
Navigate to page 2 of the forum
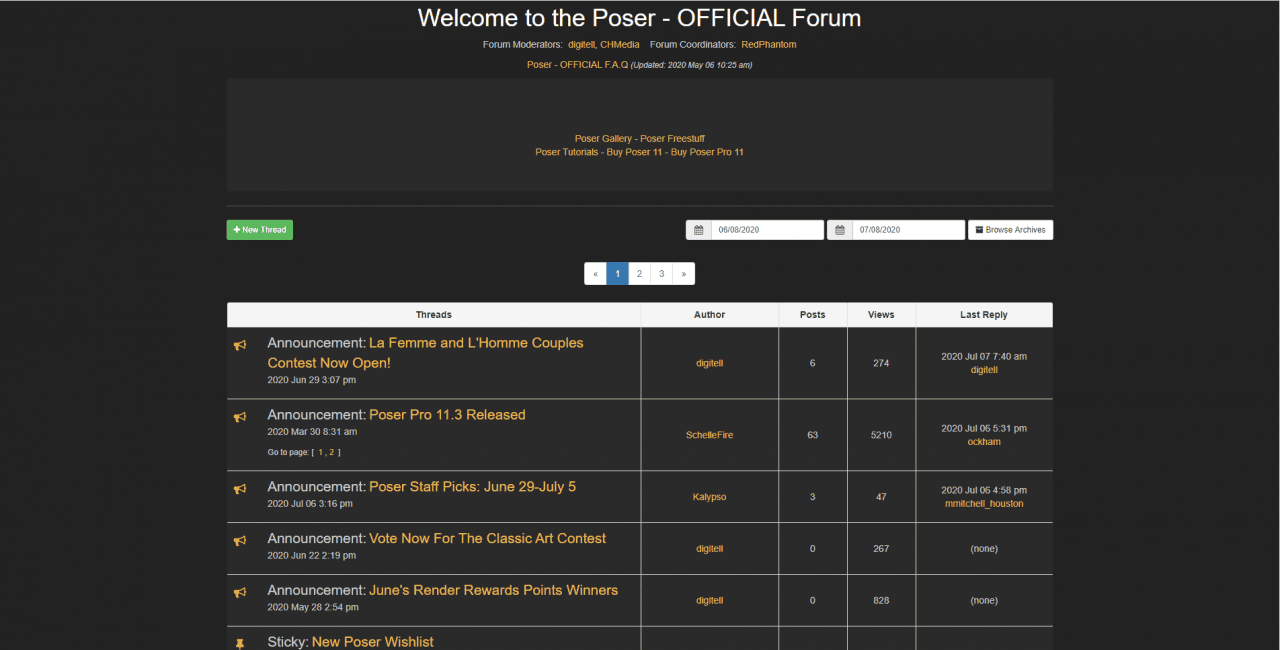639,273
